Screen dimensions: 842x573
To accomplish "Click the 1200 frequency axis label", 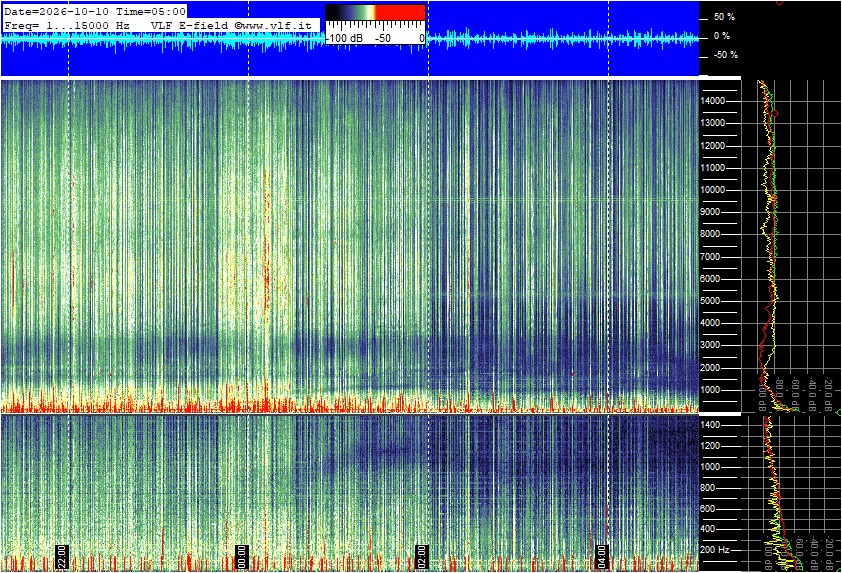I will (710, 446).
